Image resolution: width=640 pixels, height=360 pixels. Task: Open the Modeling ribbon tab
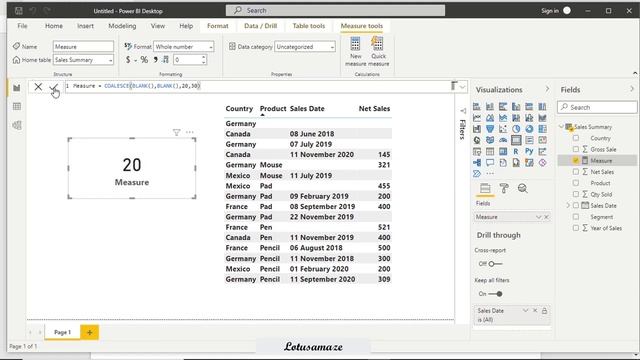[122, 26]
